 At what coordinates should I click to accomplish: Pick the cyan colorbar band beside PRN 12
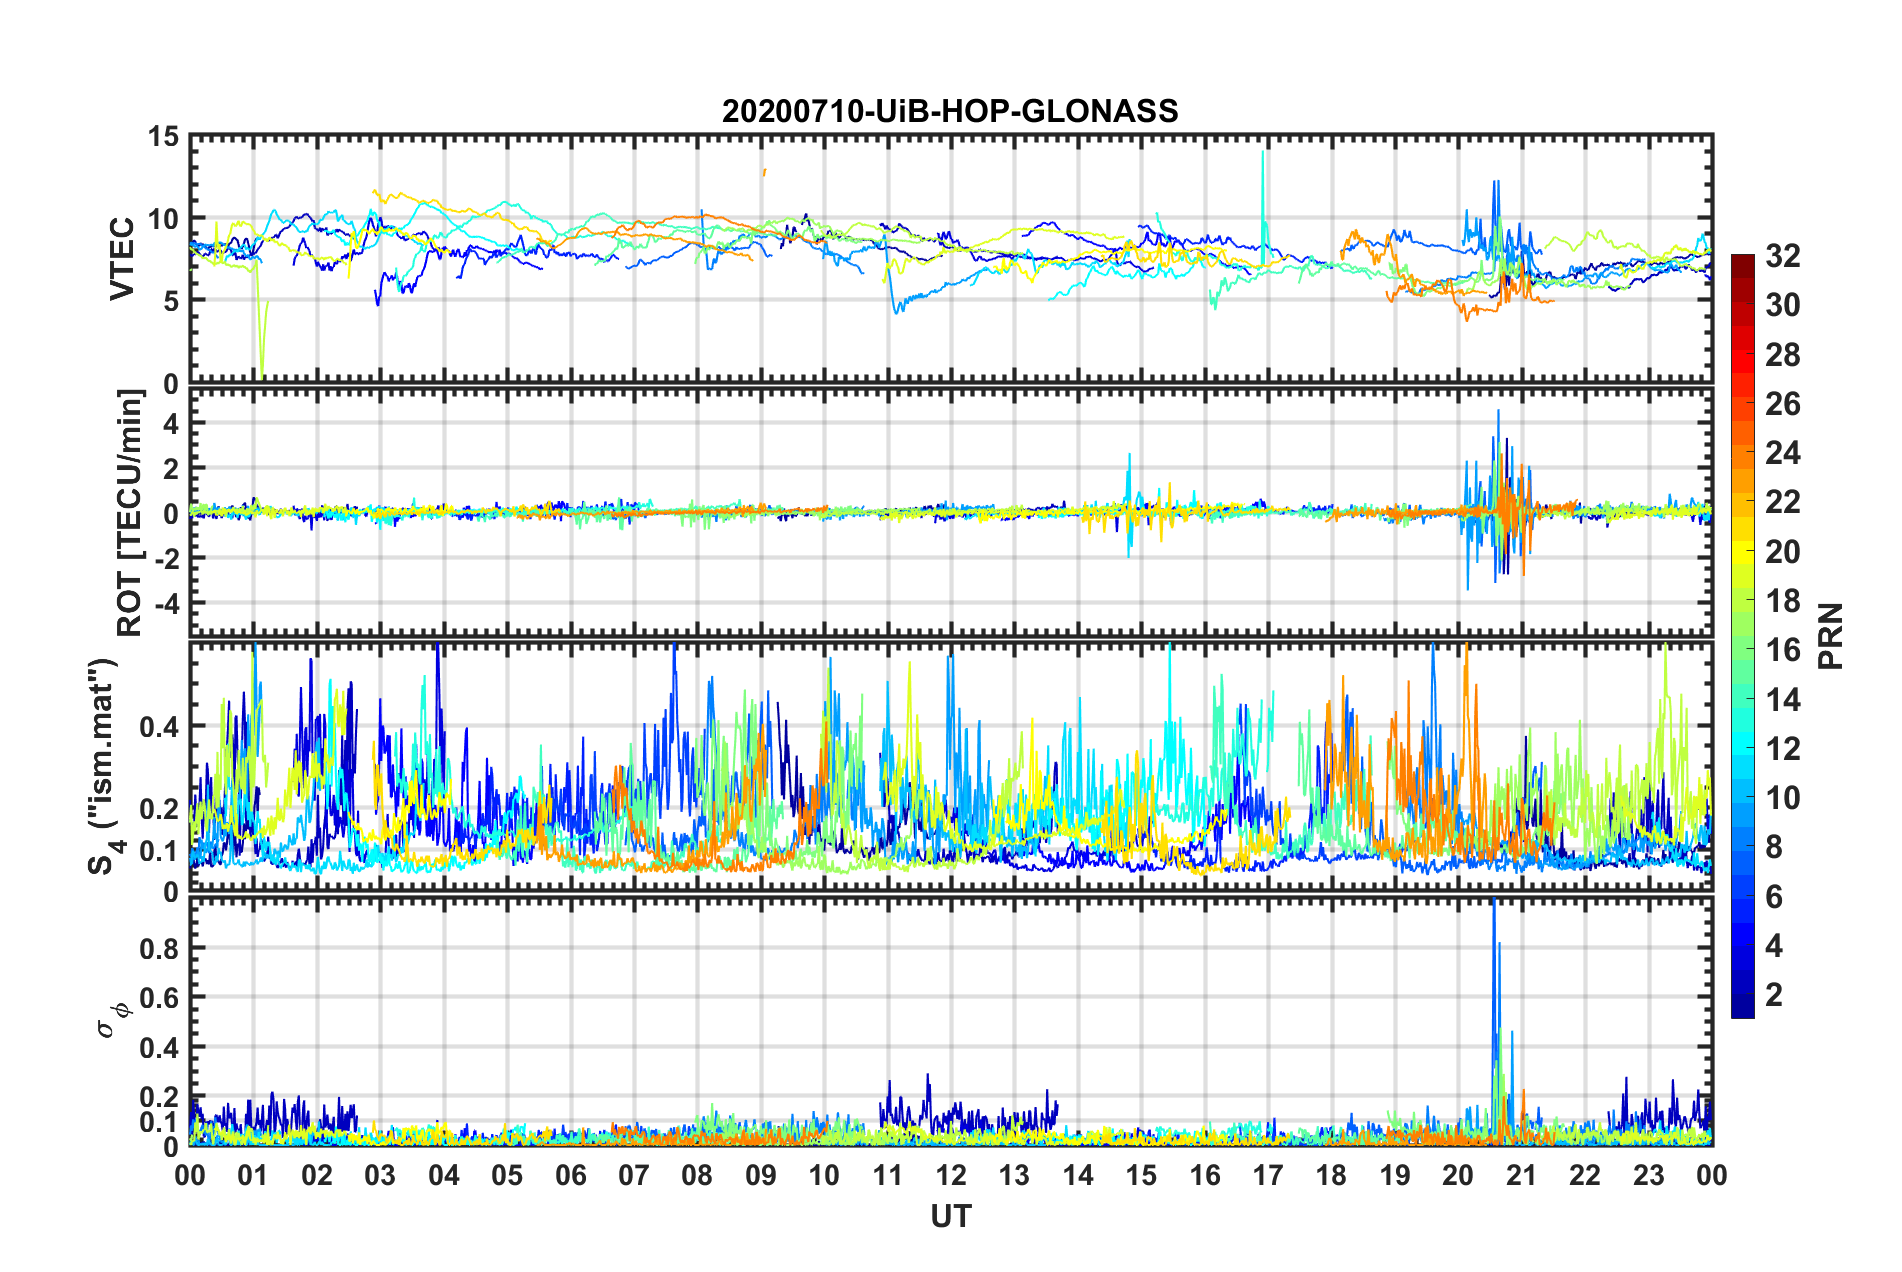1743,748
